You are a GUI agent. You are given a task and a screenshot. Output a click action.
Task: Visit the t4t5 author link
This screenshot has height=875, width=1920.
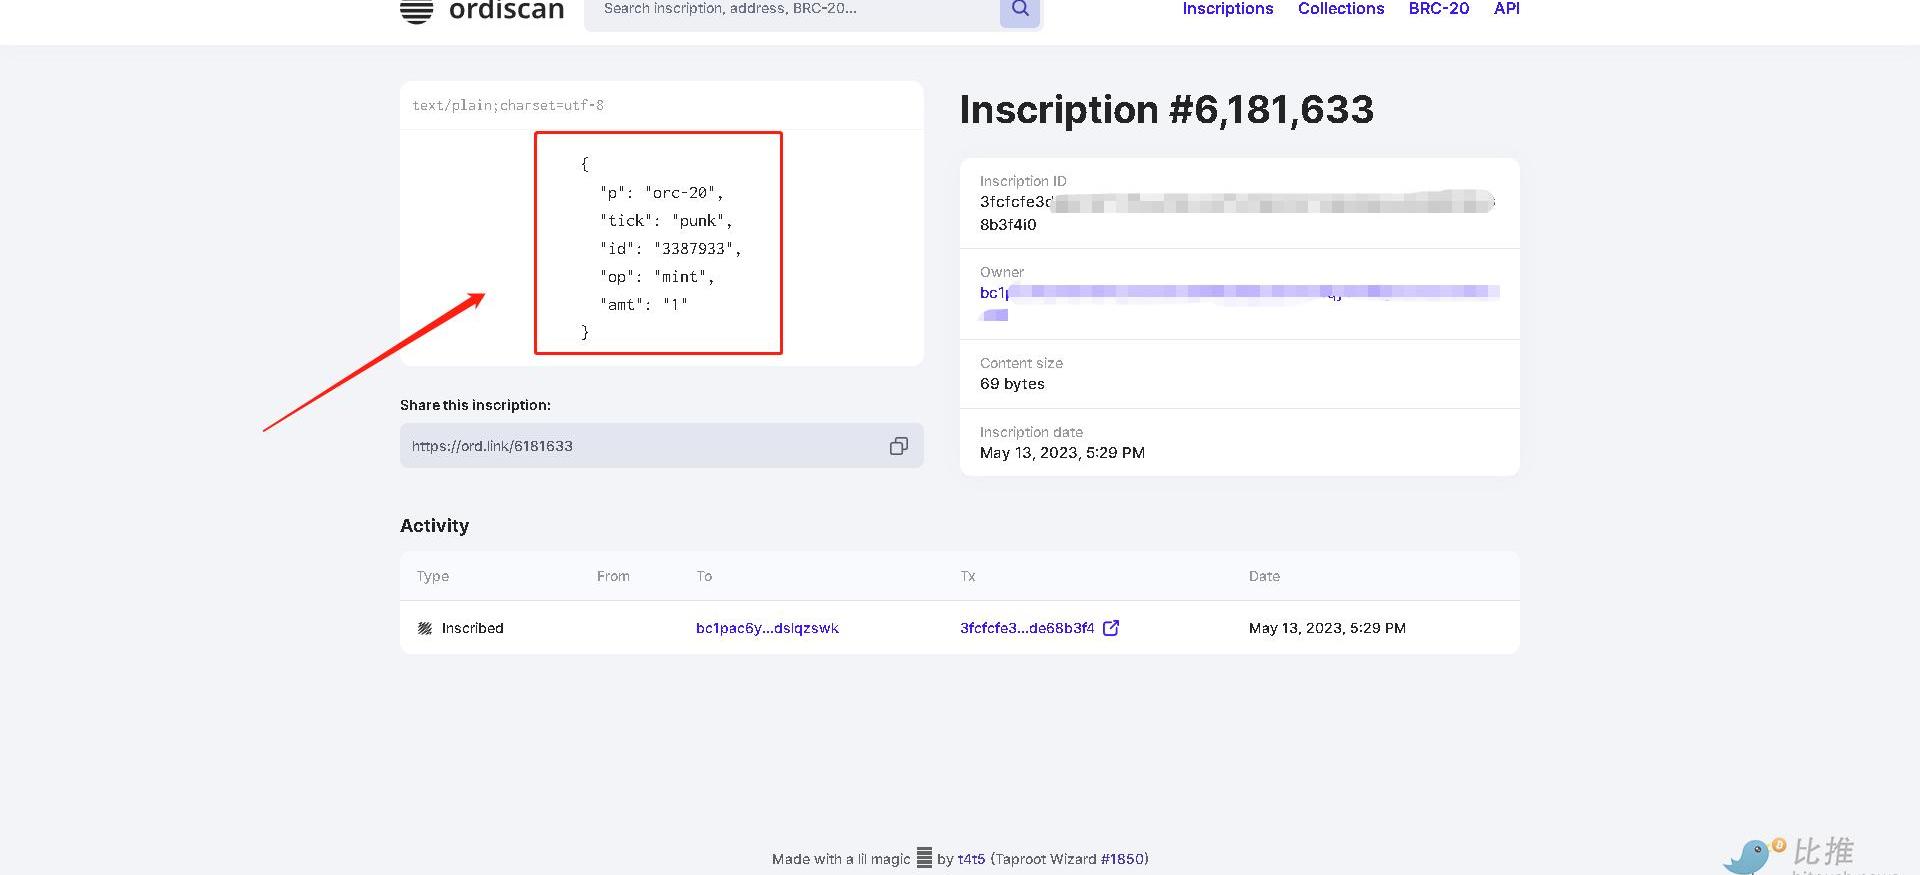[971, 859]
